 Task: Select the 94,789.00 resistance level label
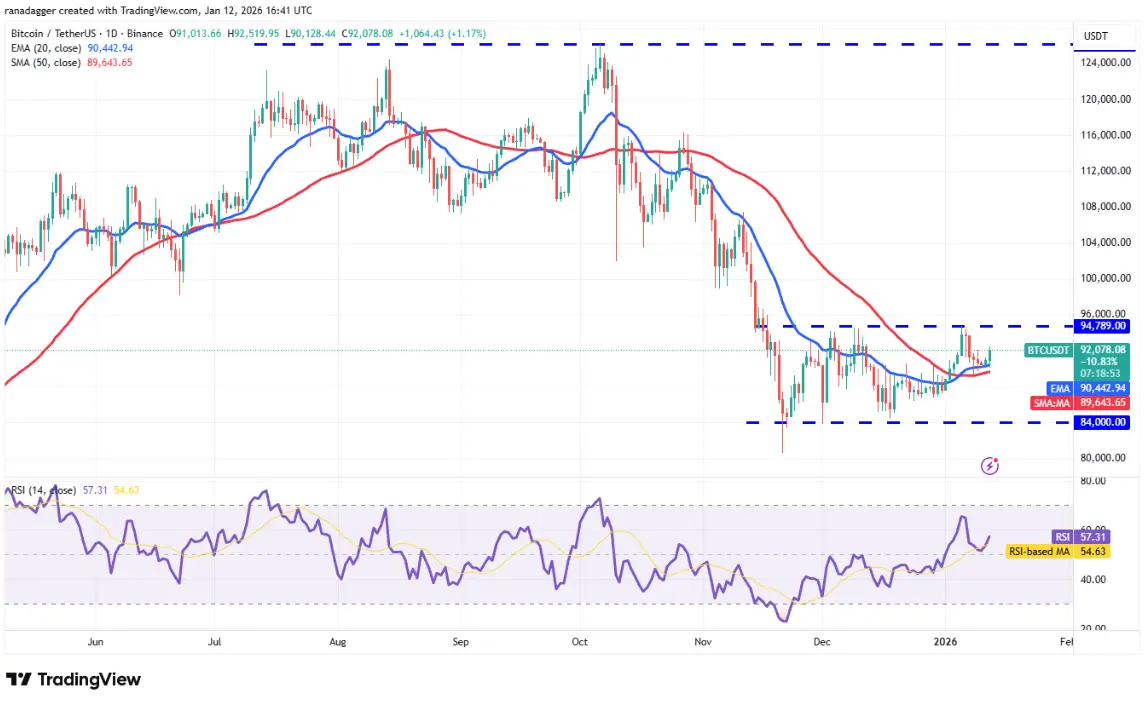1102,326
